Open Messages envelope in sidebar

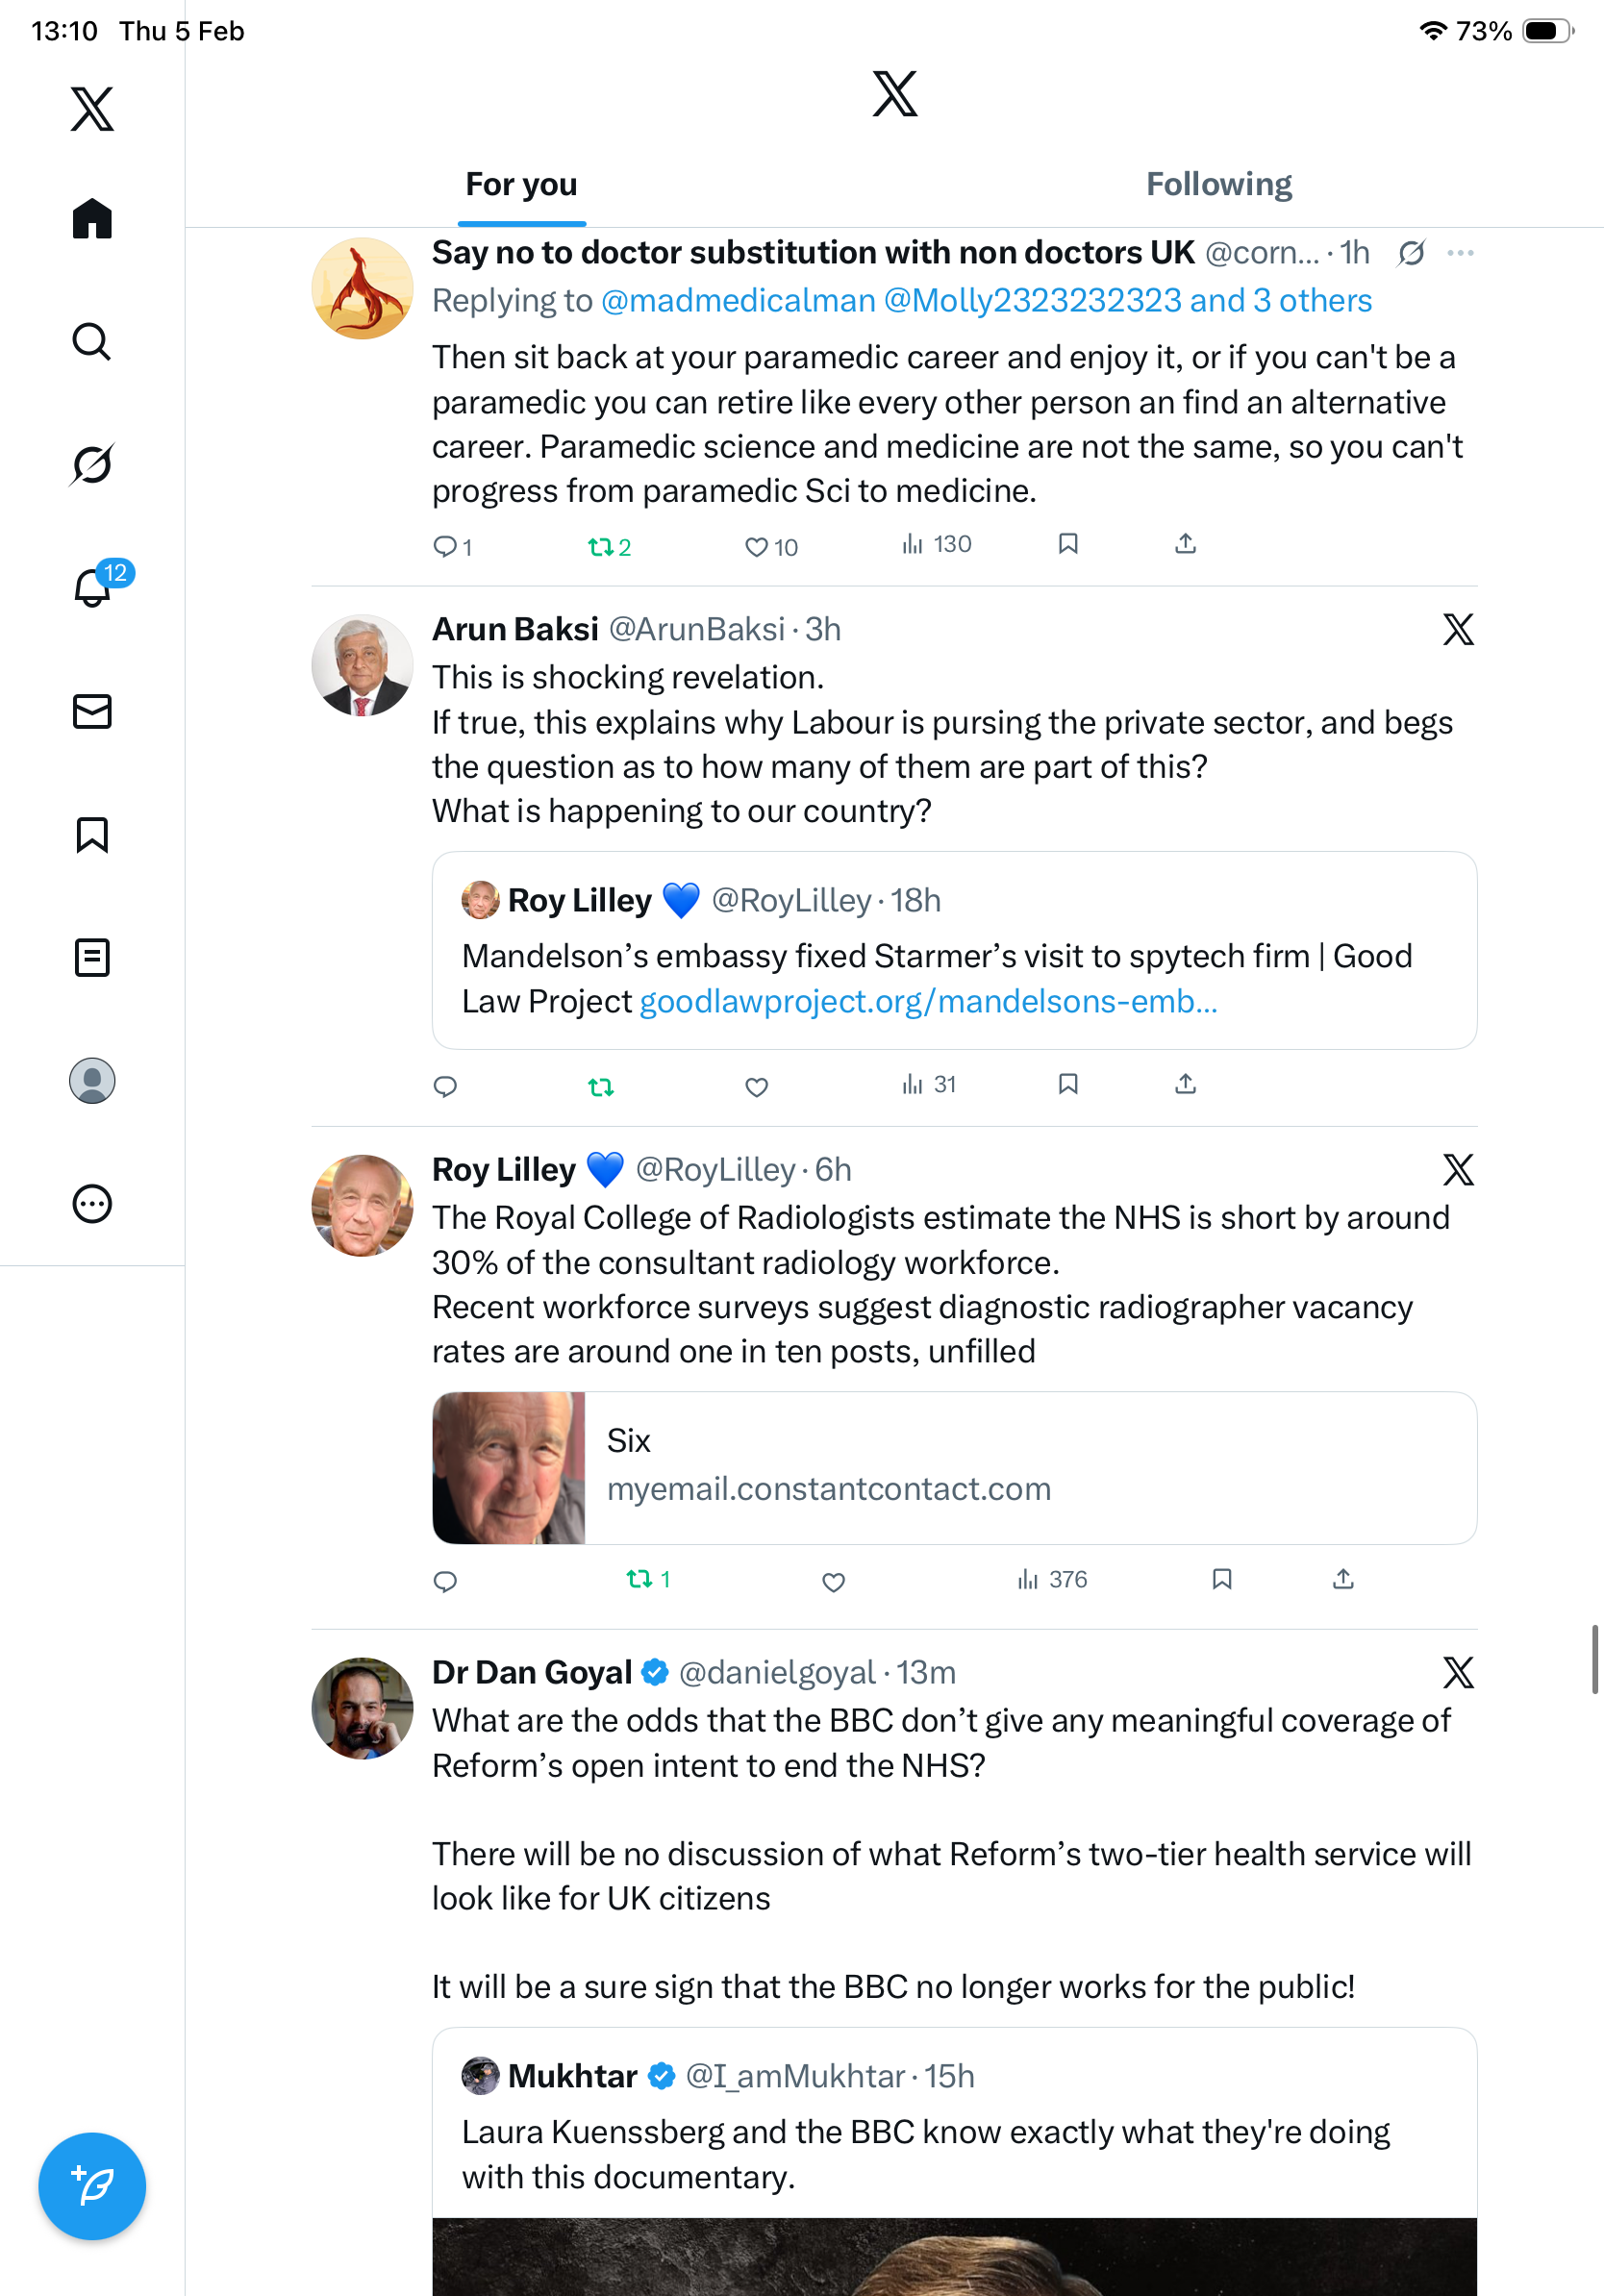(92, 711)
